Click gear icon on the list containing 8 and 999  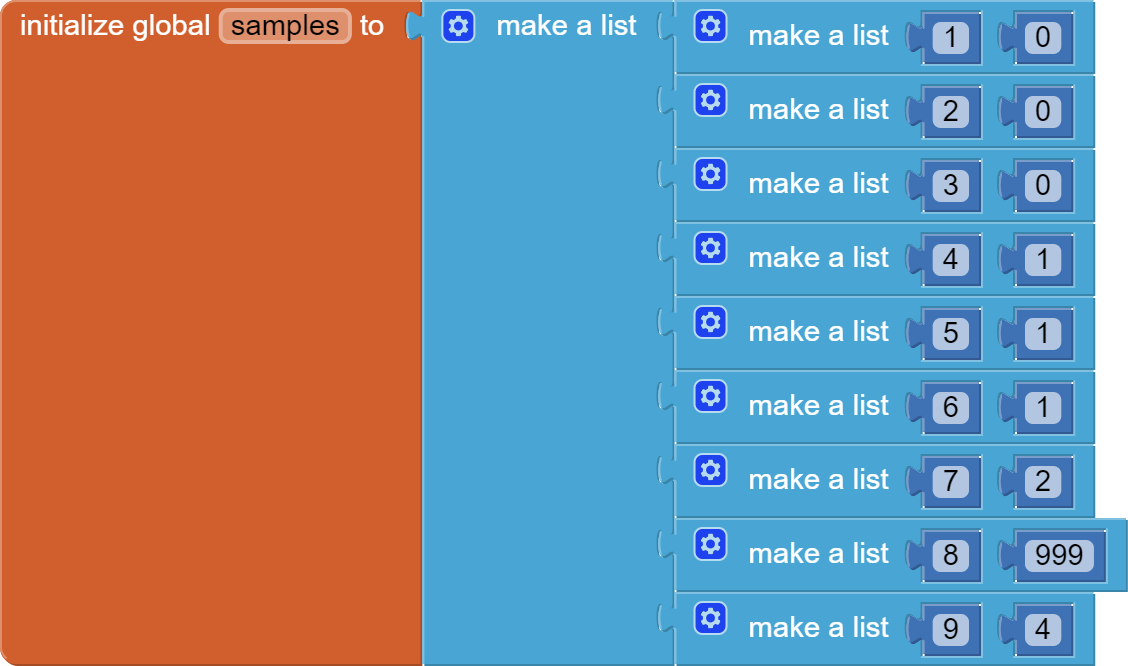[710, 544]
